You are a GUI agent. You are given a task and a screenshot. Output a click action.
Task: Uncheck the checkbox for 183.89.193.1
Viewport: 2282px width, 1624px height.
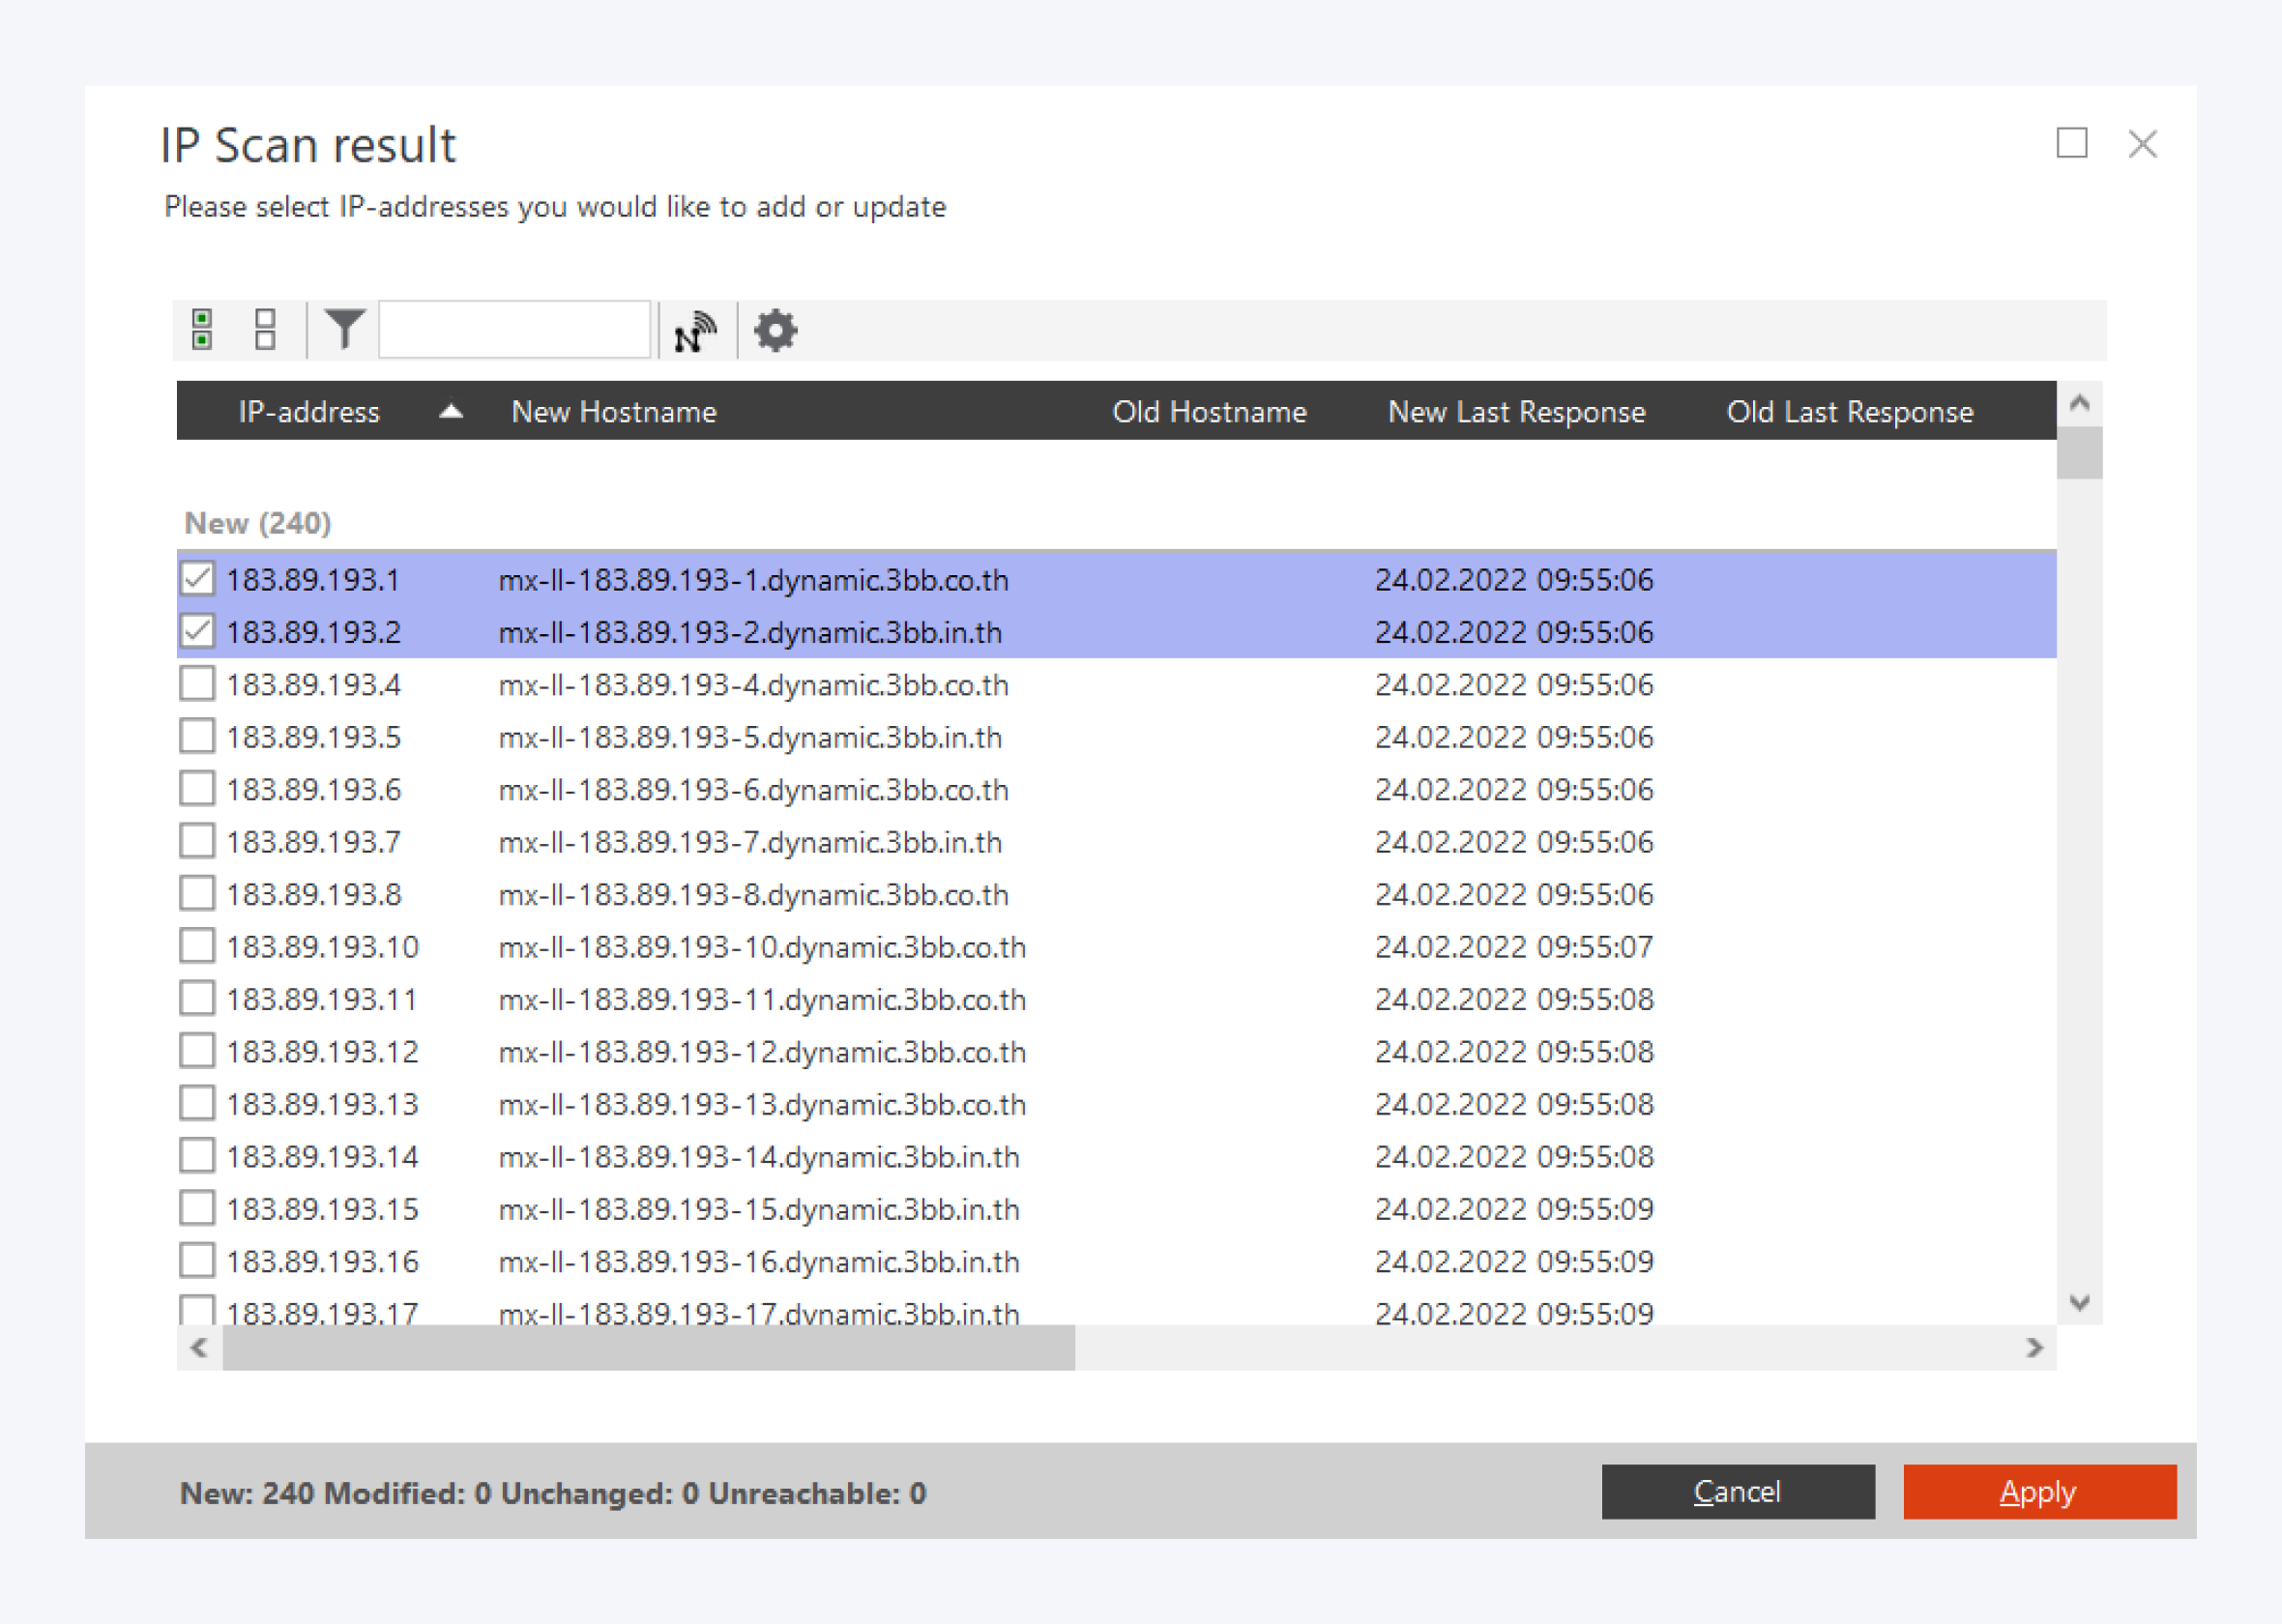[x=197, y=579]
